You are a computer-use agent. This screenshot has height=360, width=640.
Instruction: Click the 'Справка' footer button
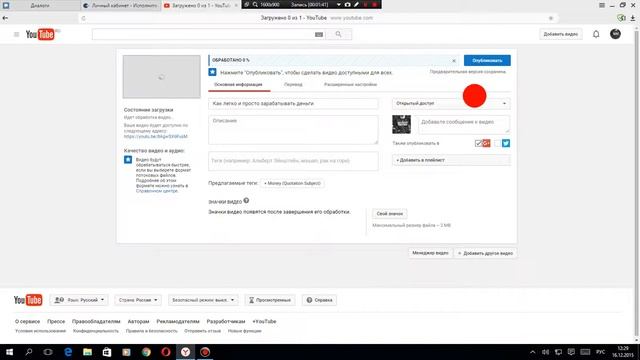(319, 300)
